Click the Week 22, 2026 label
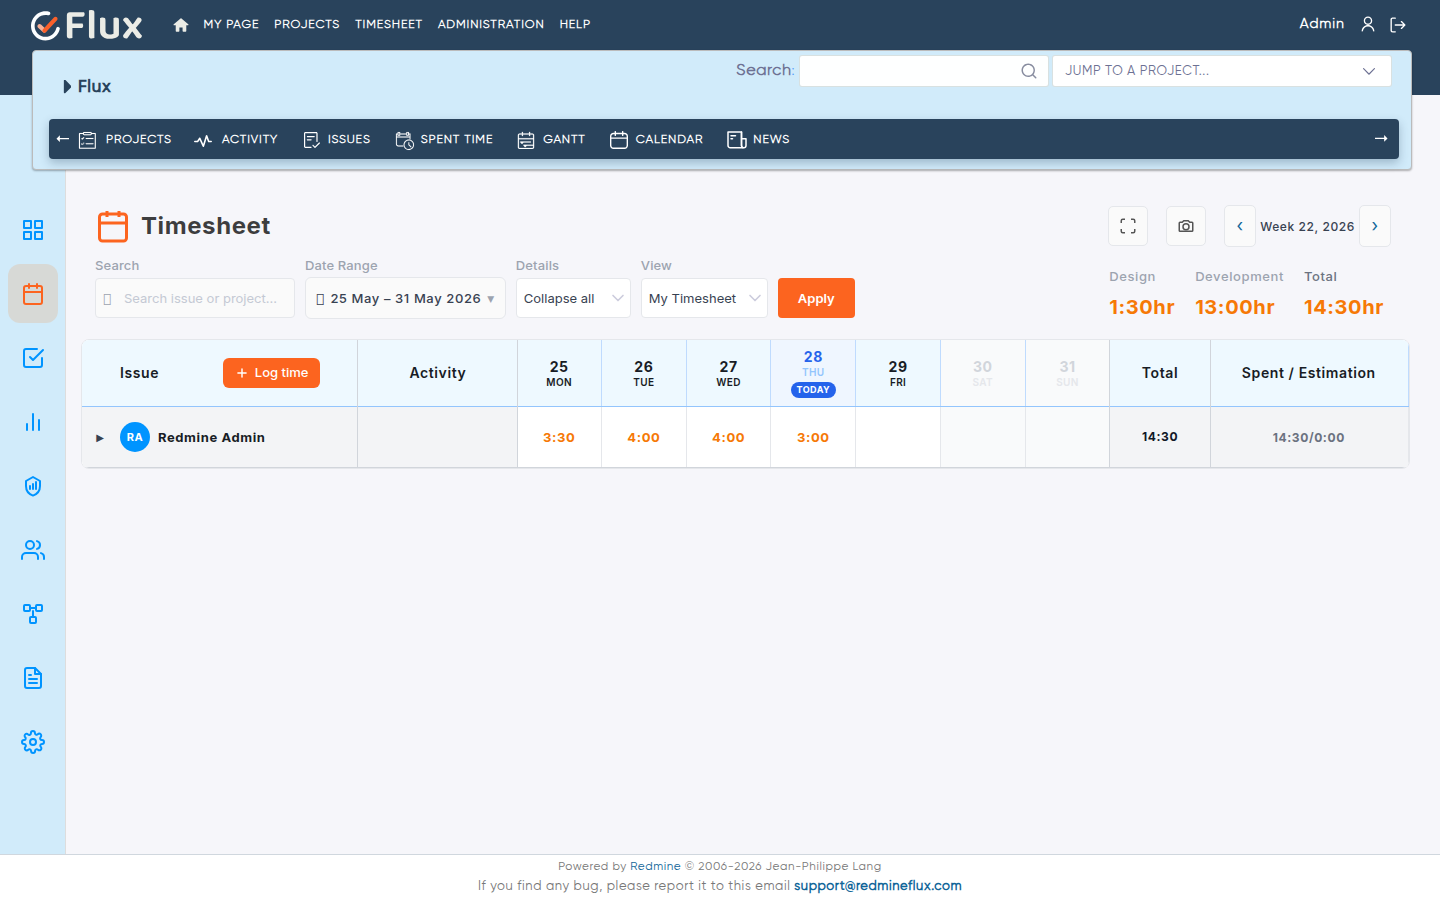 pyautogui.click(x=1307, y=227)
